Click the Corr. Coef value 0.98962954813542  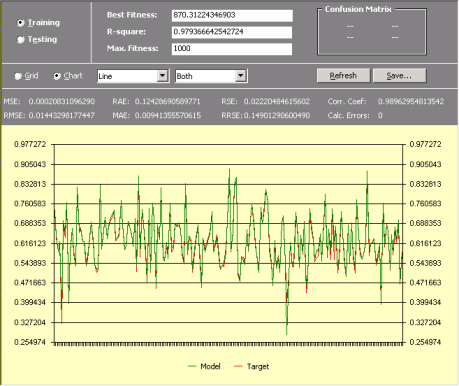pyautogui.click(x=411, y=101)
